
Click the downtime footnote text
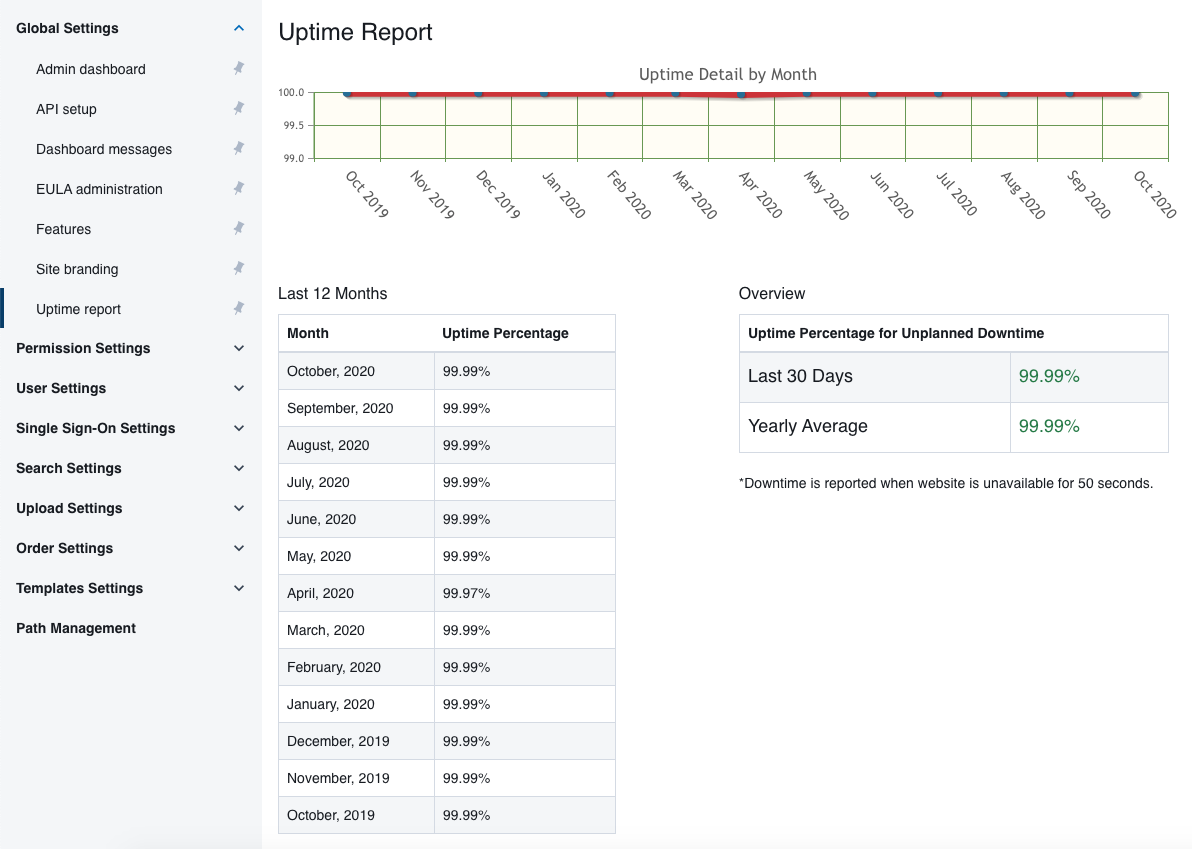point(946,483)
